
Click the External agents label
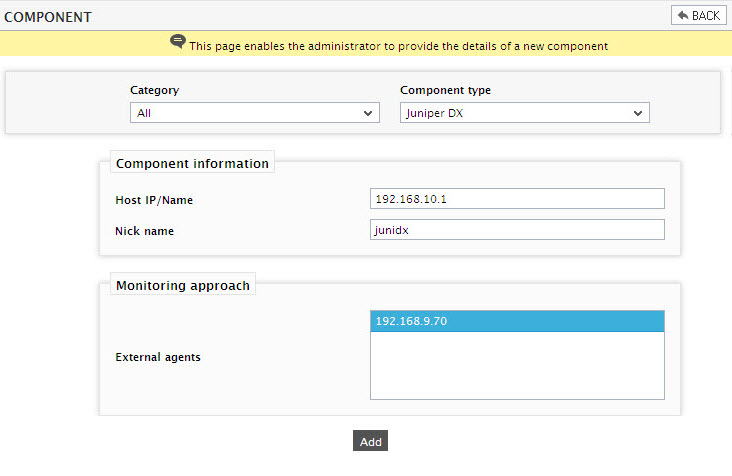(x=158, y=357)
